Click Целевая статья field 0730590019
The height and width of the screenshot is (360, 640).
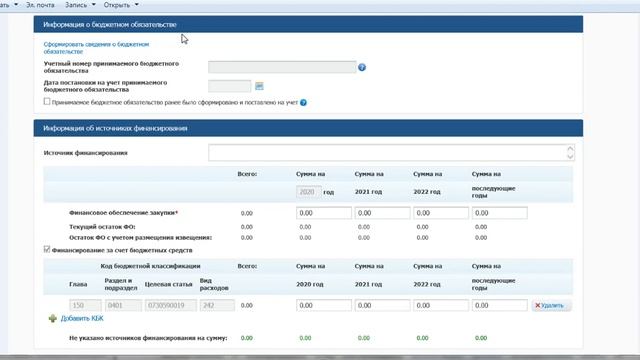coord(171,305)
